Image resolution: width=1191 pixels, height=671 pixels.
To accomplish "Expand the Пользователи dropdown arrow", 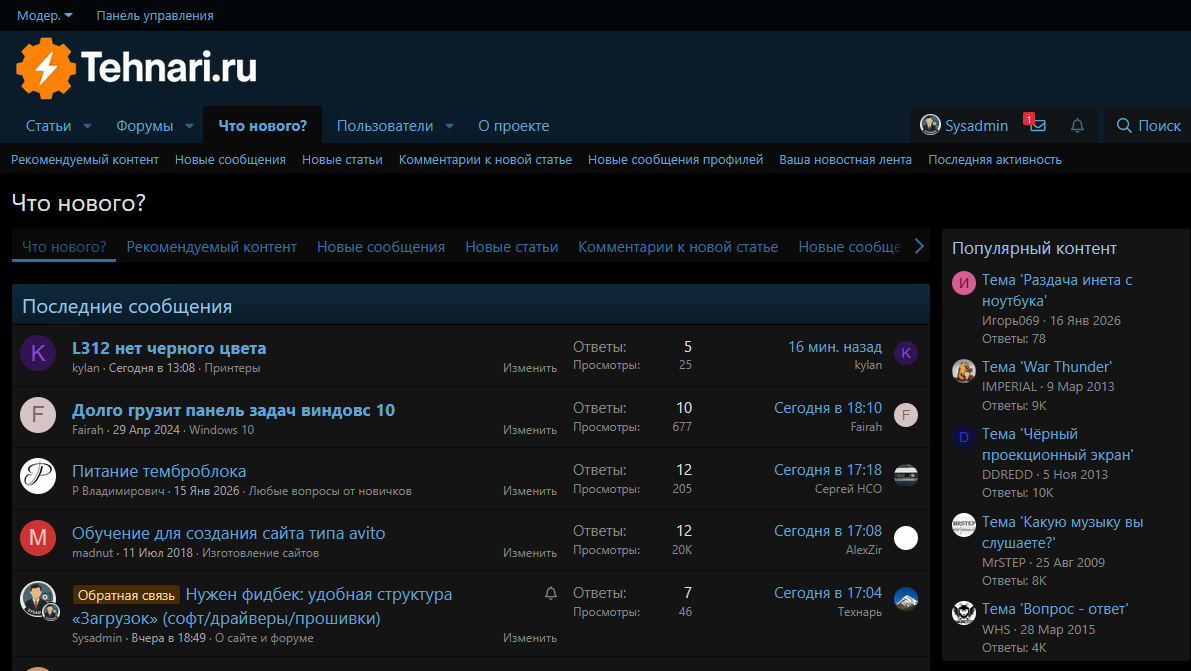I will pos(449,126).
